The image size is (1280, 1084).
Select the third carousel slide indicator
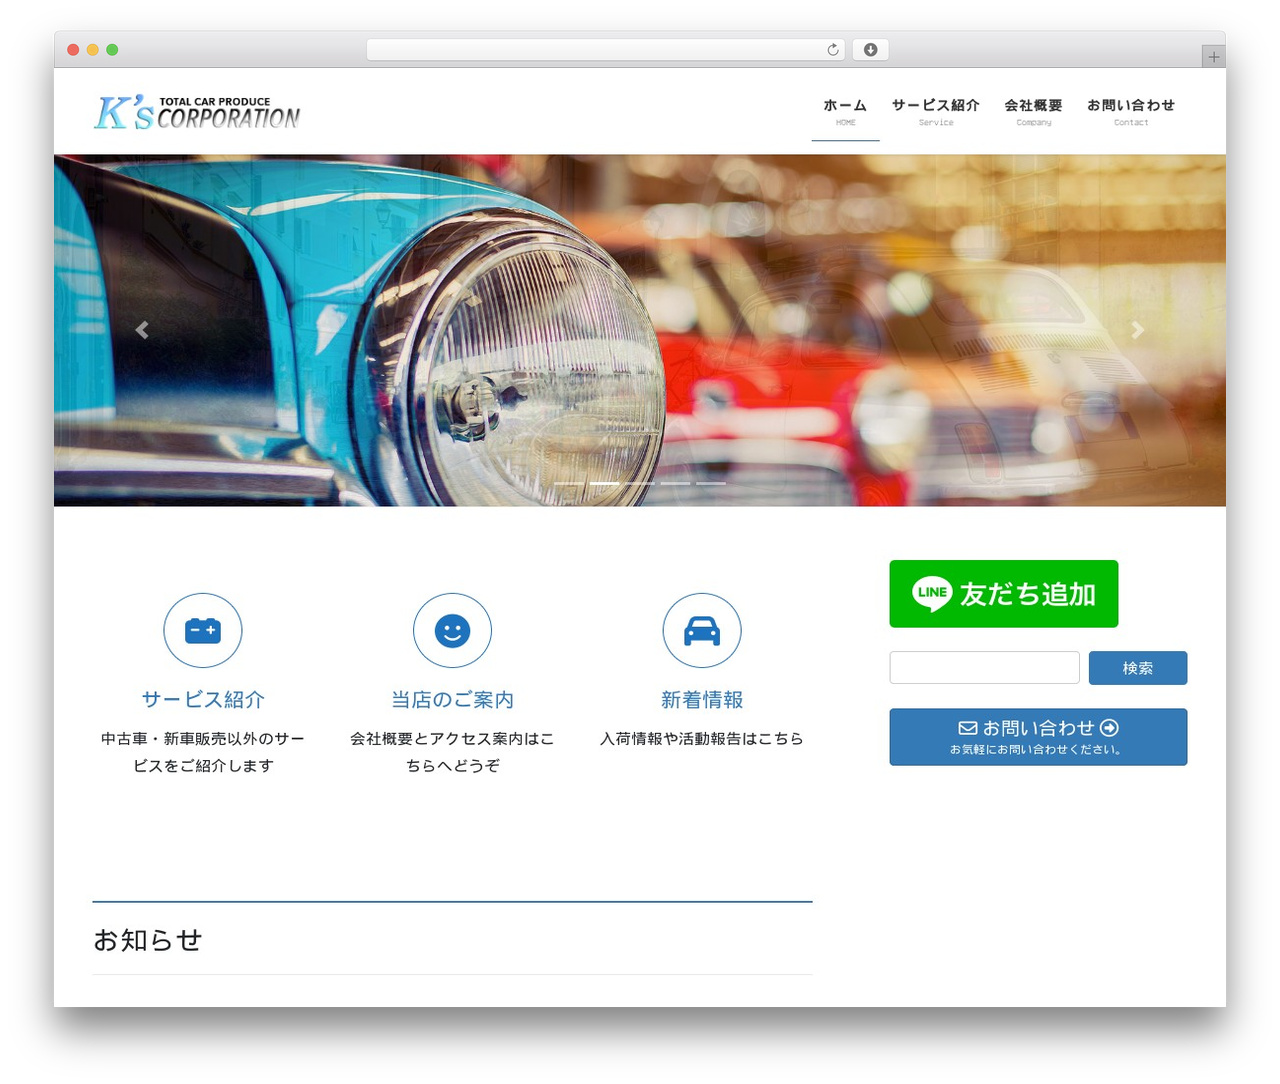(640, 484)
